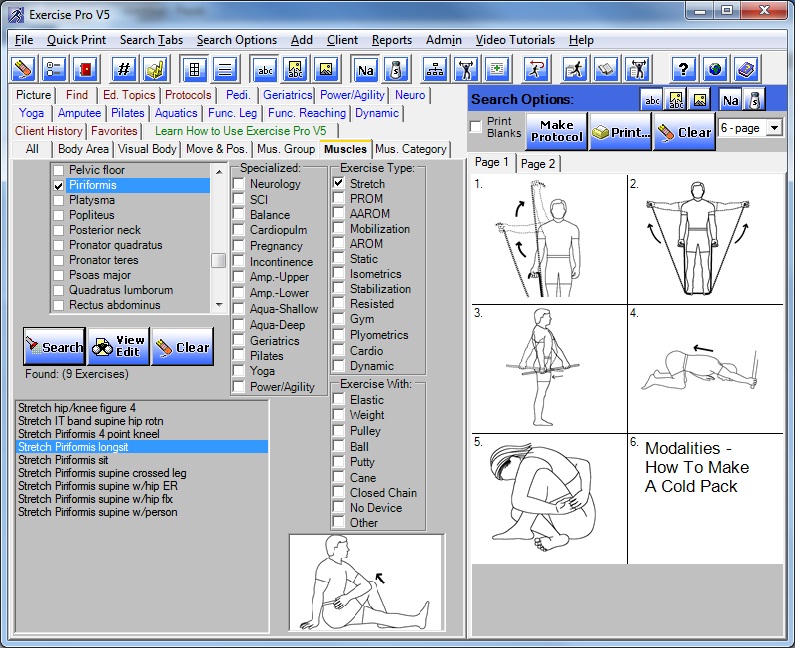Enable the Print Blanks checkbox

pos(476,127)
